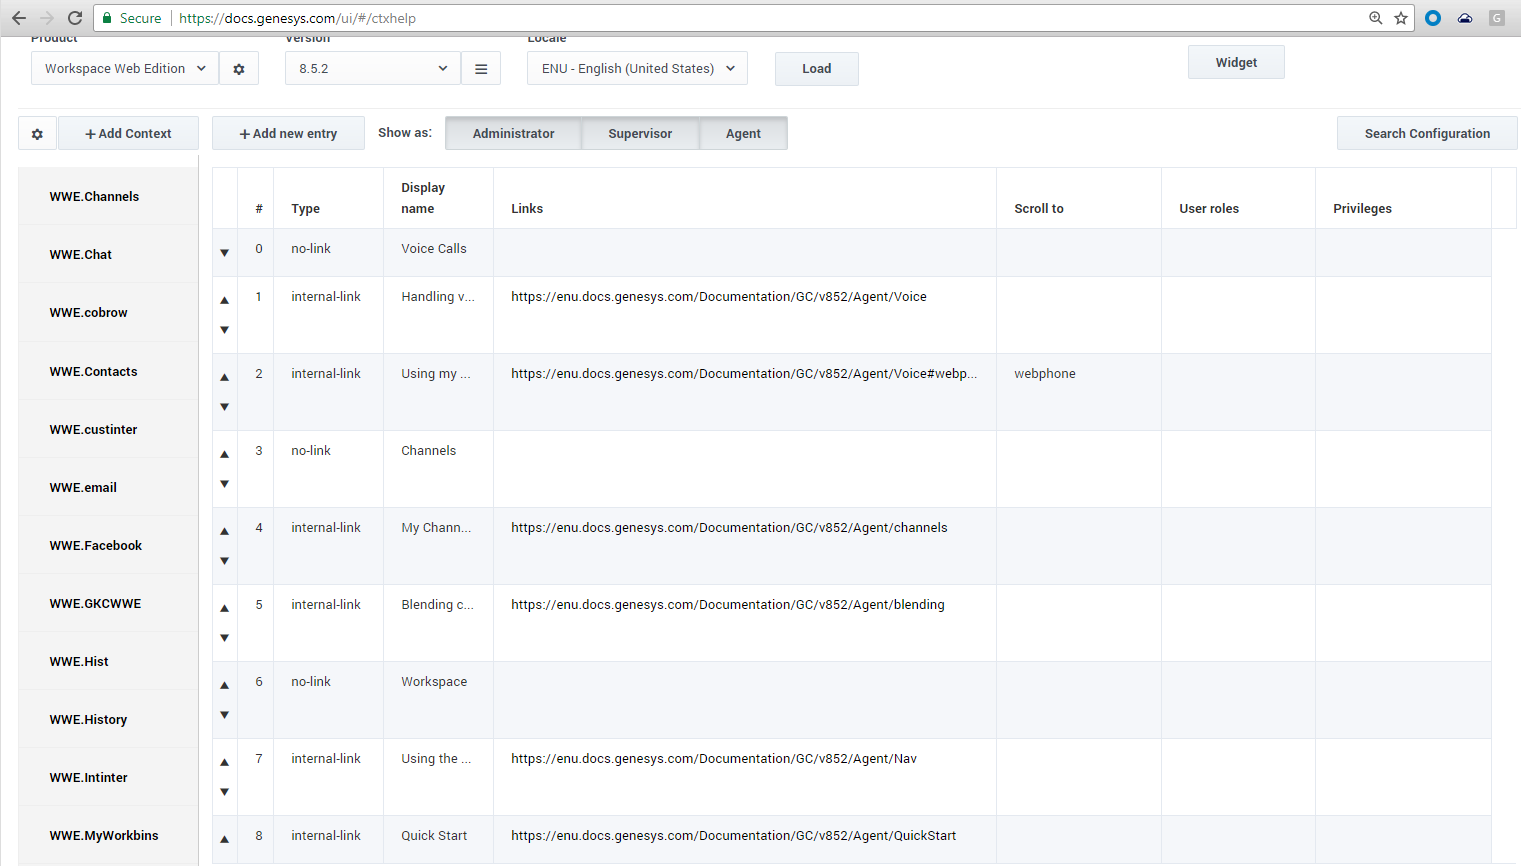Move row 0 Voice Calls down
Viewport: 1521px width, 866px height.
[x=225, y=253]
